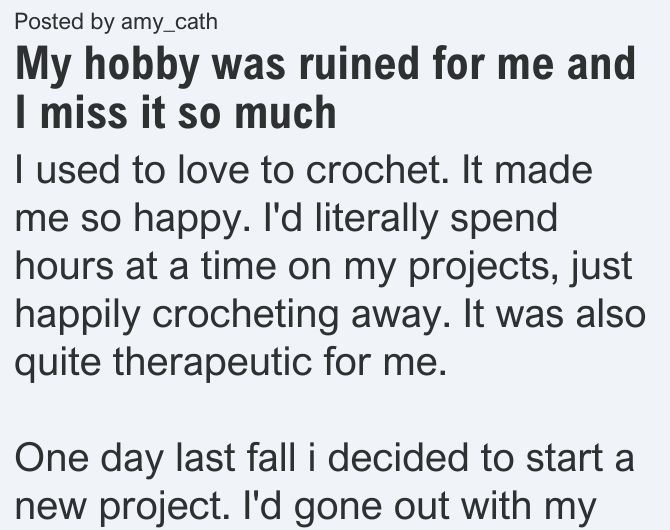
Task: Click the word 'literally' in the post body
Action: pyautogui.click(x=376, y=218)
